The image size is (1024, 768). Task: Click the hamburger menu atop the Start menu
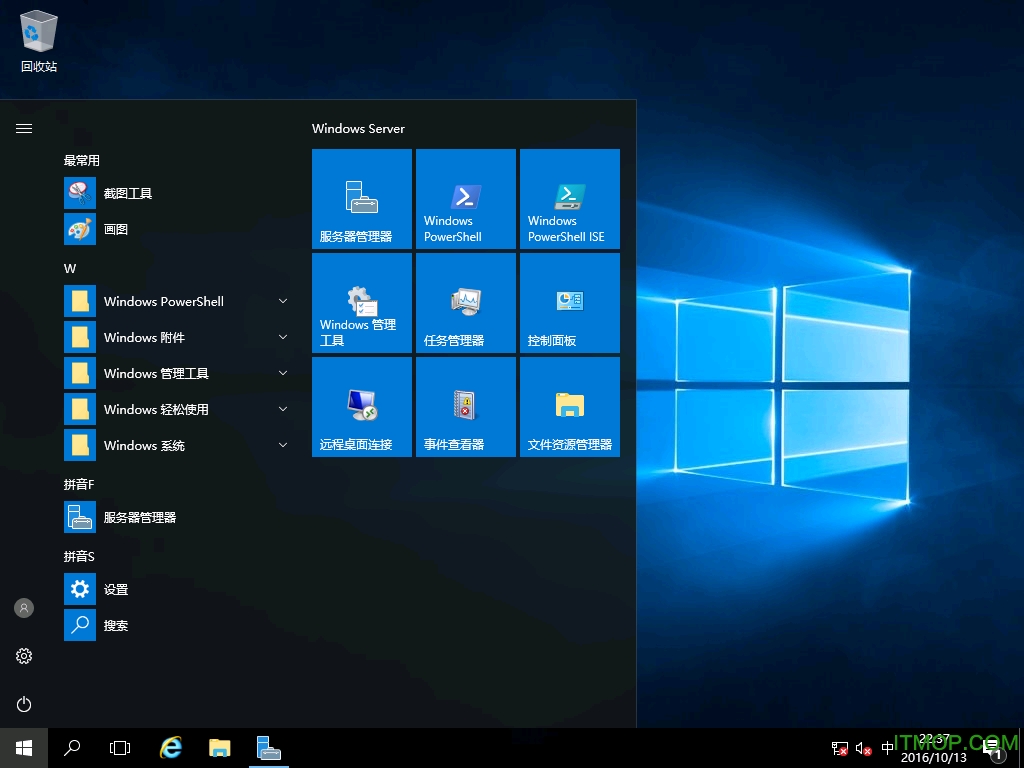click(23, 128)
